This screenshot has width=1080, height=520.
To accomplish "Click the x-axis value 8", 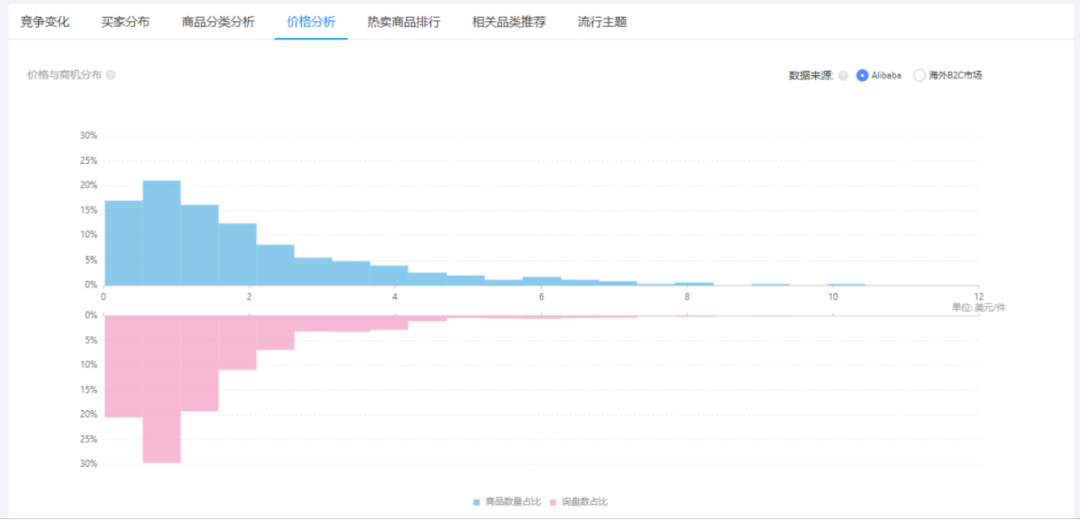I will [x=687, y=296].
